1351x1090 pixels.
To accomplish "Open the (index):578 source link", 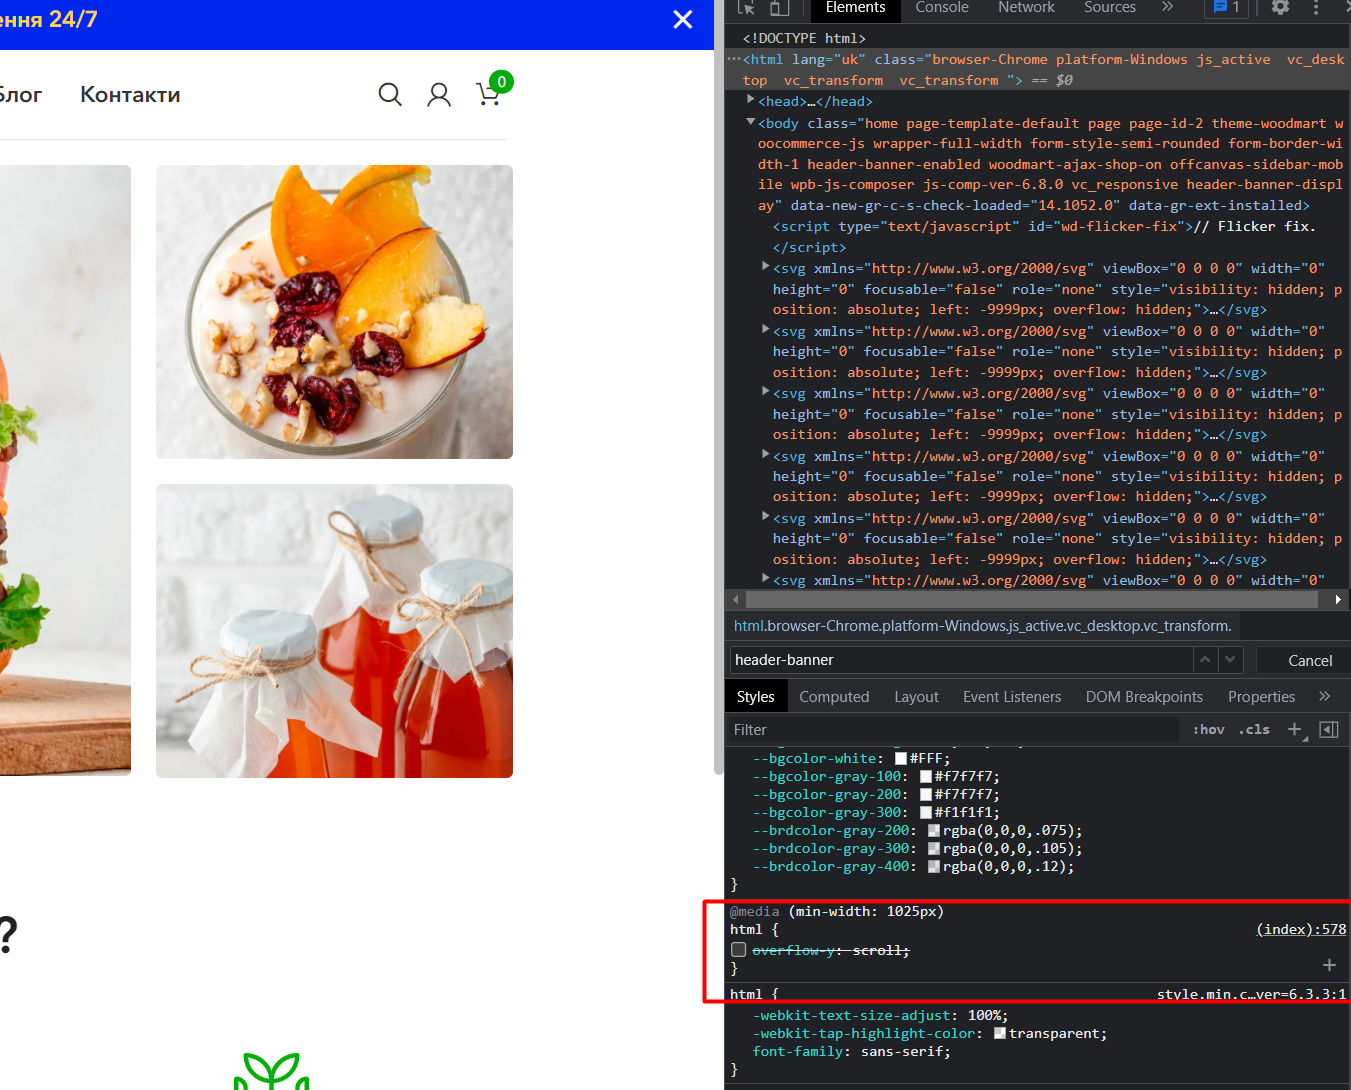I will click(x=1301, y=929).
